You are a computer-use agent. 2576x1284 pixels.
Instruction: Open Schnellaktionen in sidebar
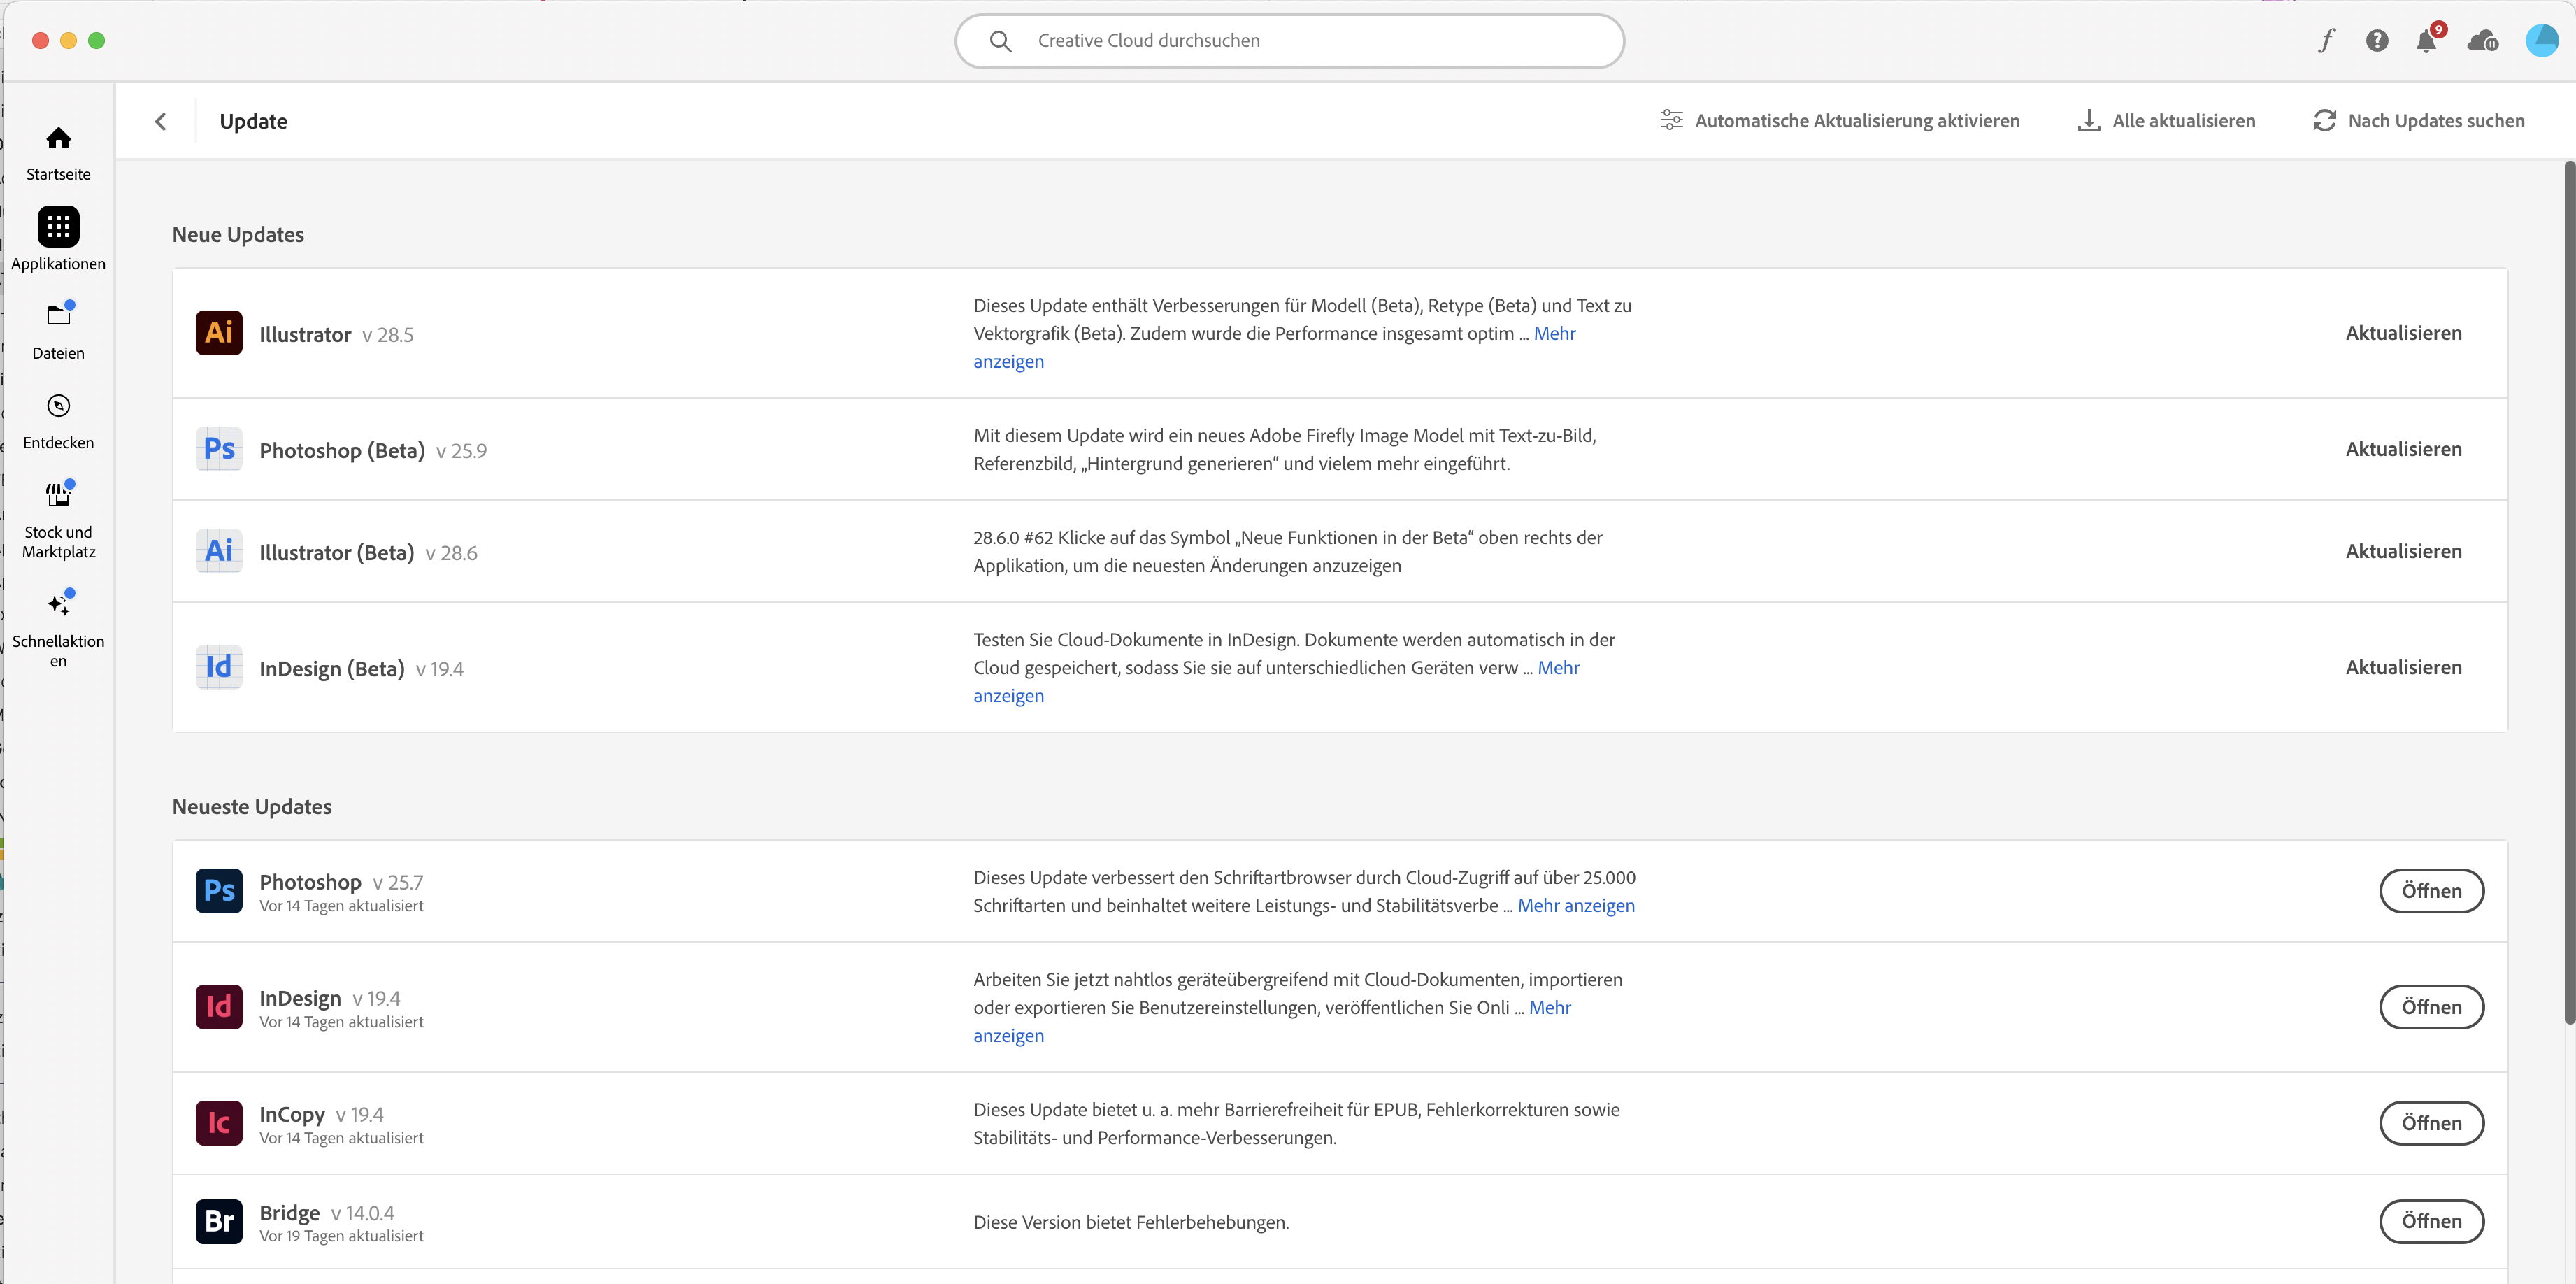coord(58,628)
